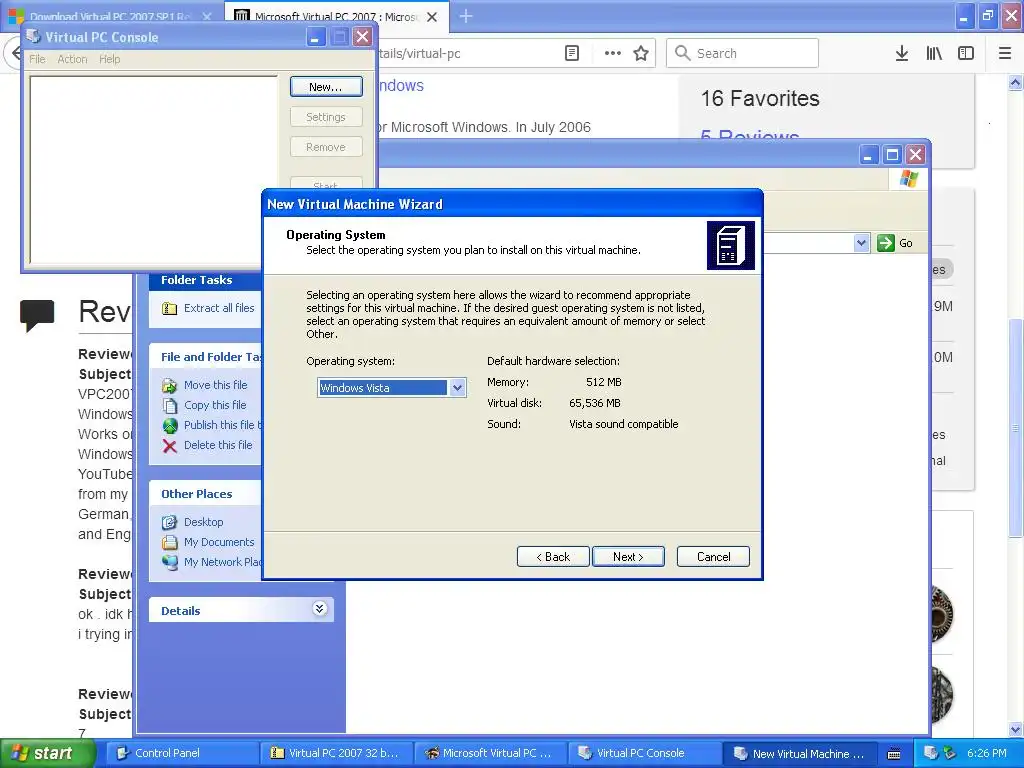
Task: Click the keyboard icon in taskbar
Action: pyautogui.click(x=894, y=754)
